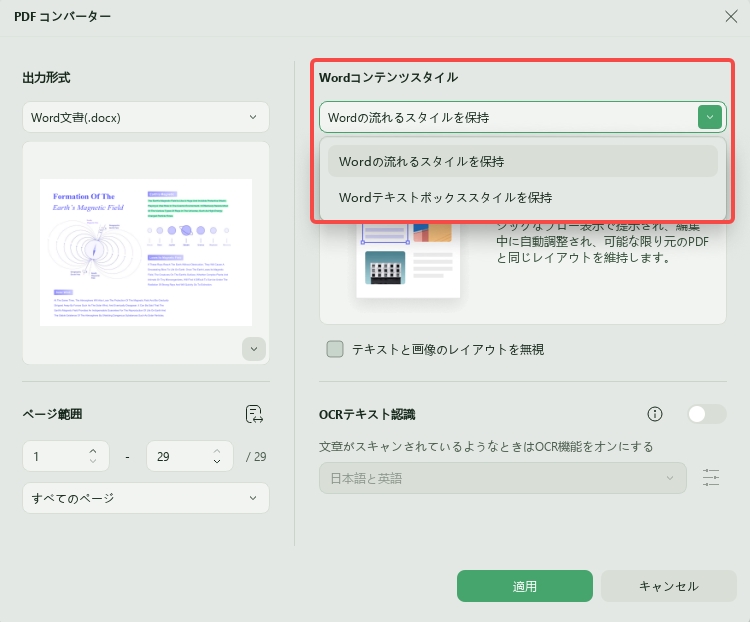Open the 日本語と英語 language dropdown
750x622 pixels.
coord(503,478)
